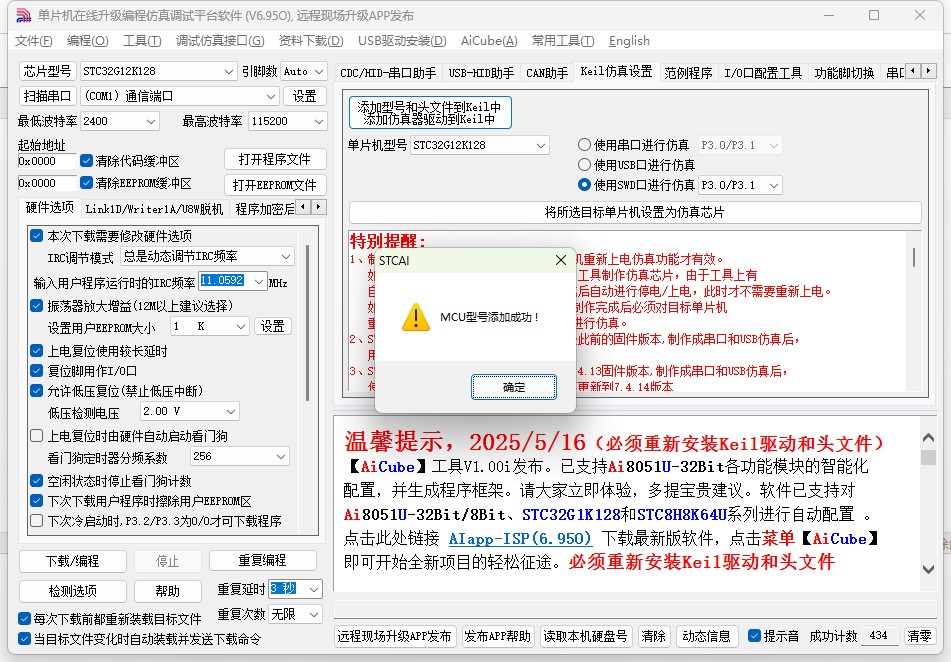The height and width of the screenshot is (662, 951).
Task: Click the warning icon in STCAI dialog
Action: [x=416, y=318]
